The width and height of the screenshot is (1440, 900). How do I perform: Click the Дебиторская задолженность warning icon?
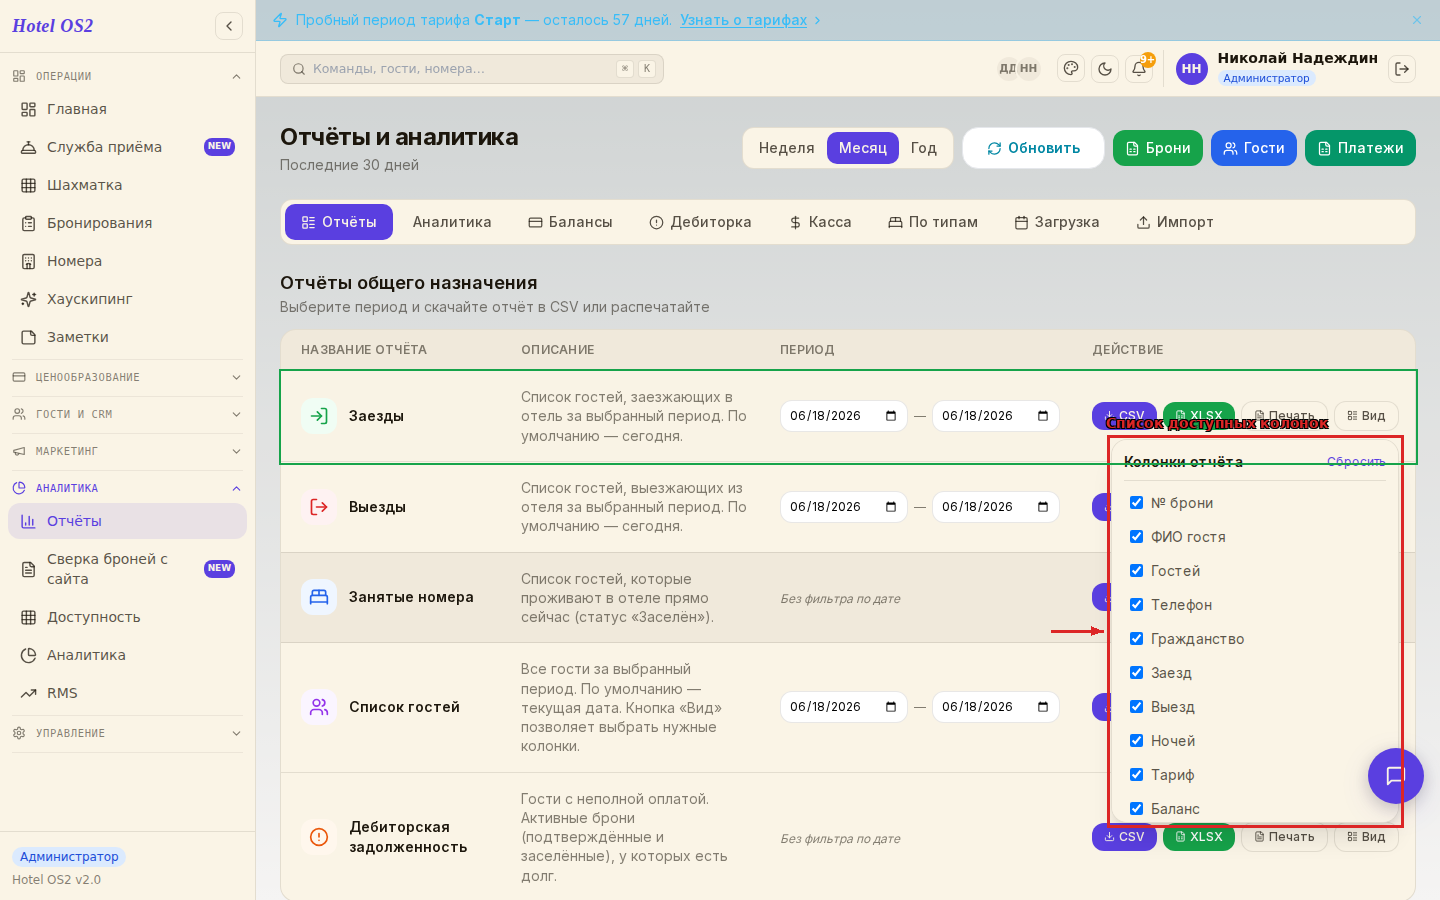319,837
